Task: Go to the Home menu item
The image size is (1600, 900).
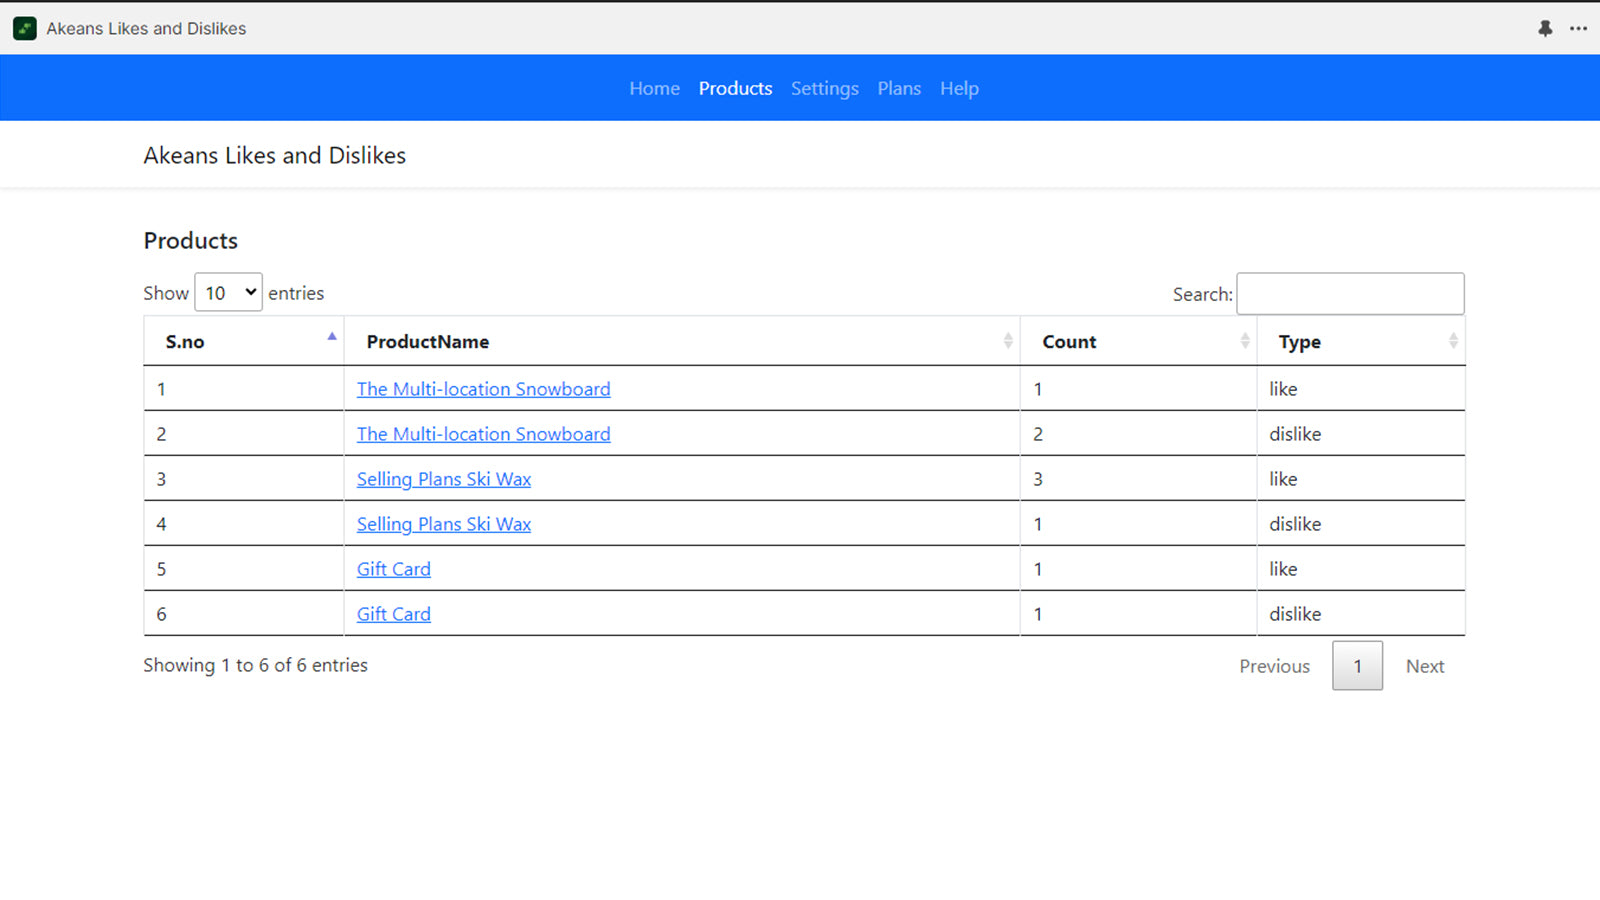Action: click(x=654, y=88)
